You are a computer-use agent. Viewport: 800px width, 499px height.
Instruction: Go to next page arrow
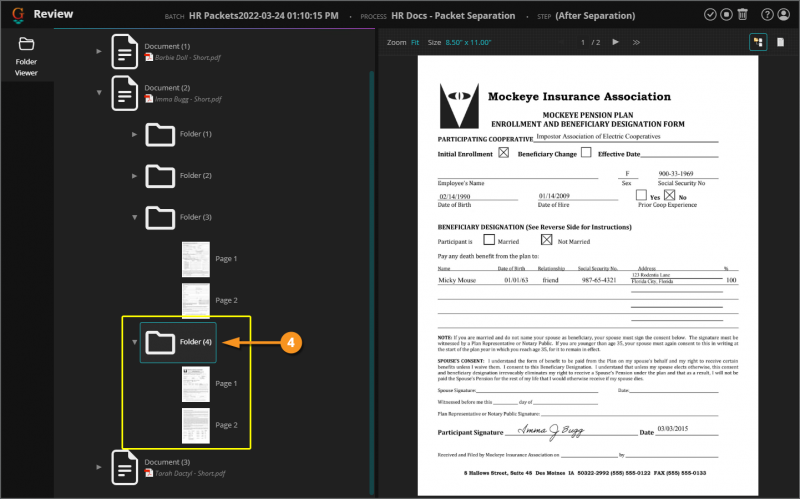click(615, 42)
